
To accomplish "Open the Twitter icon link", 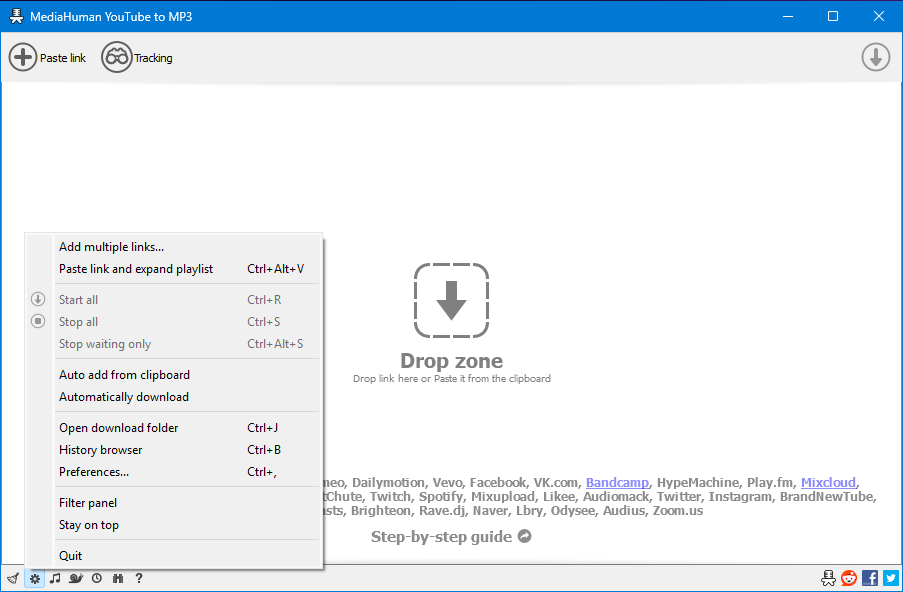I will 890,578.
